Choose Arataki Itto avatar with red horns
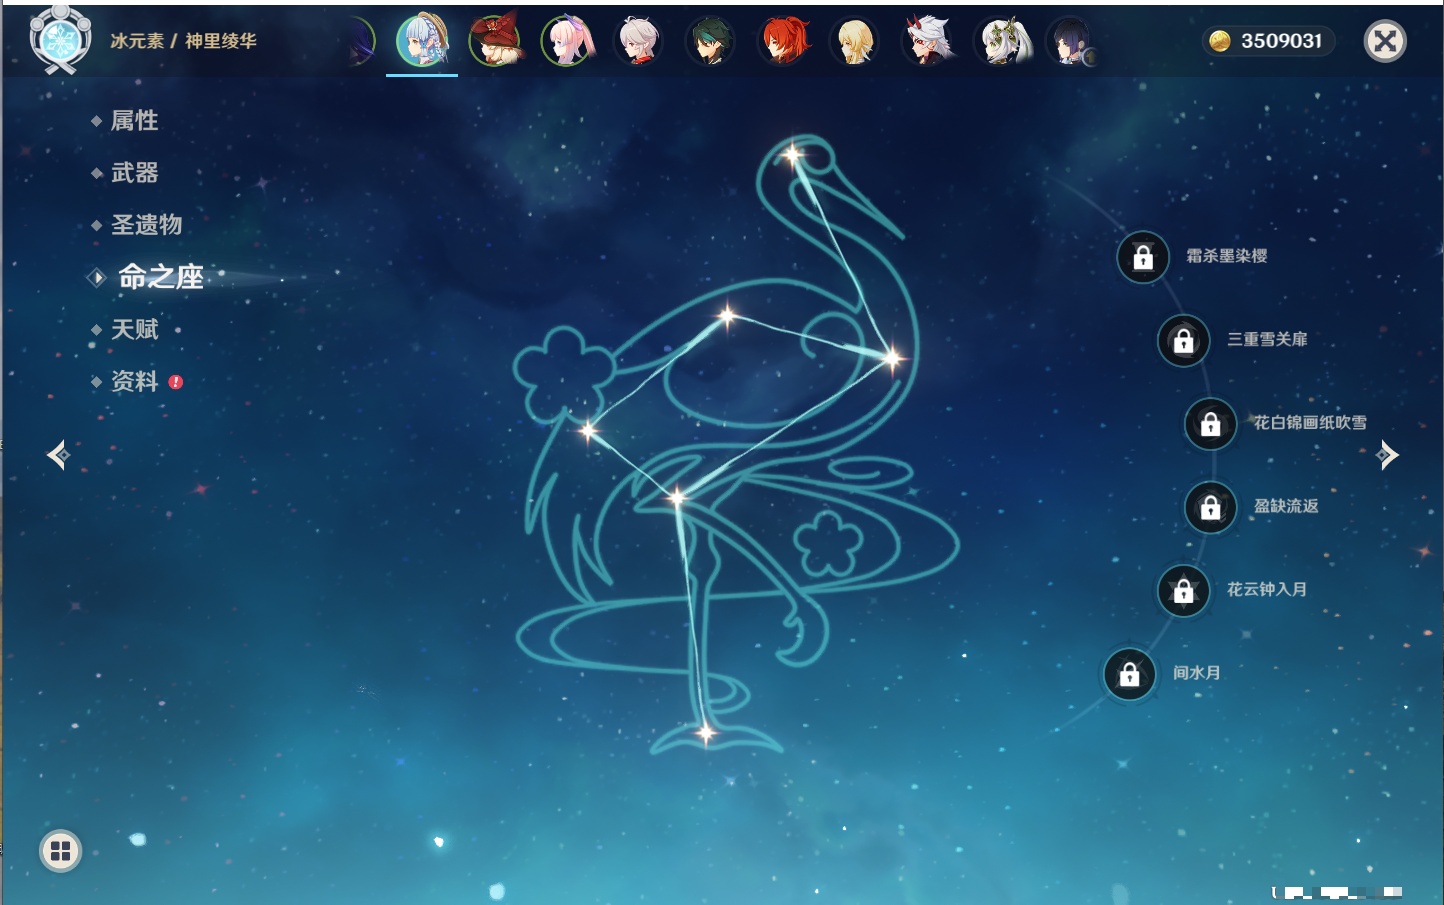 (927, 42)
